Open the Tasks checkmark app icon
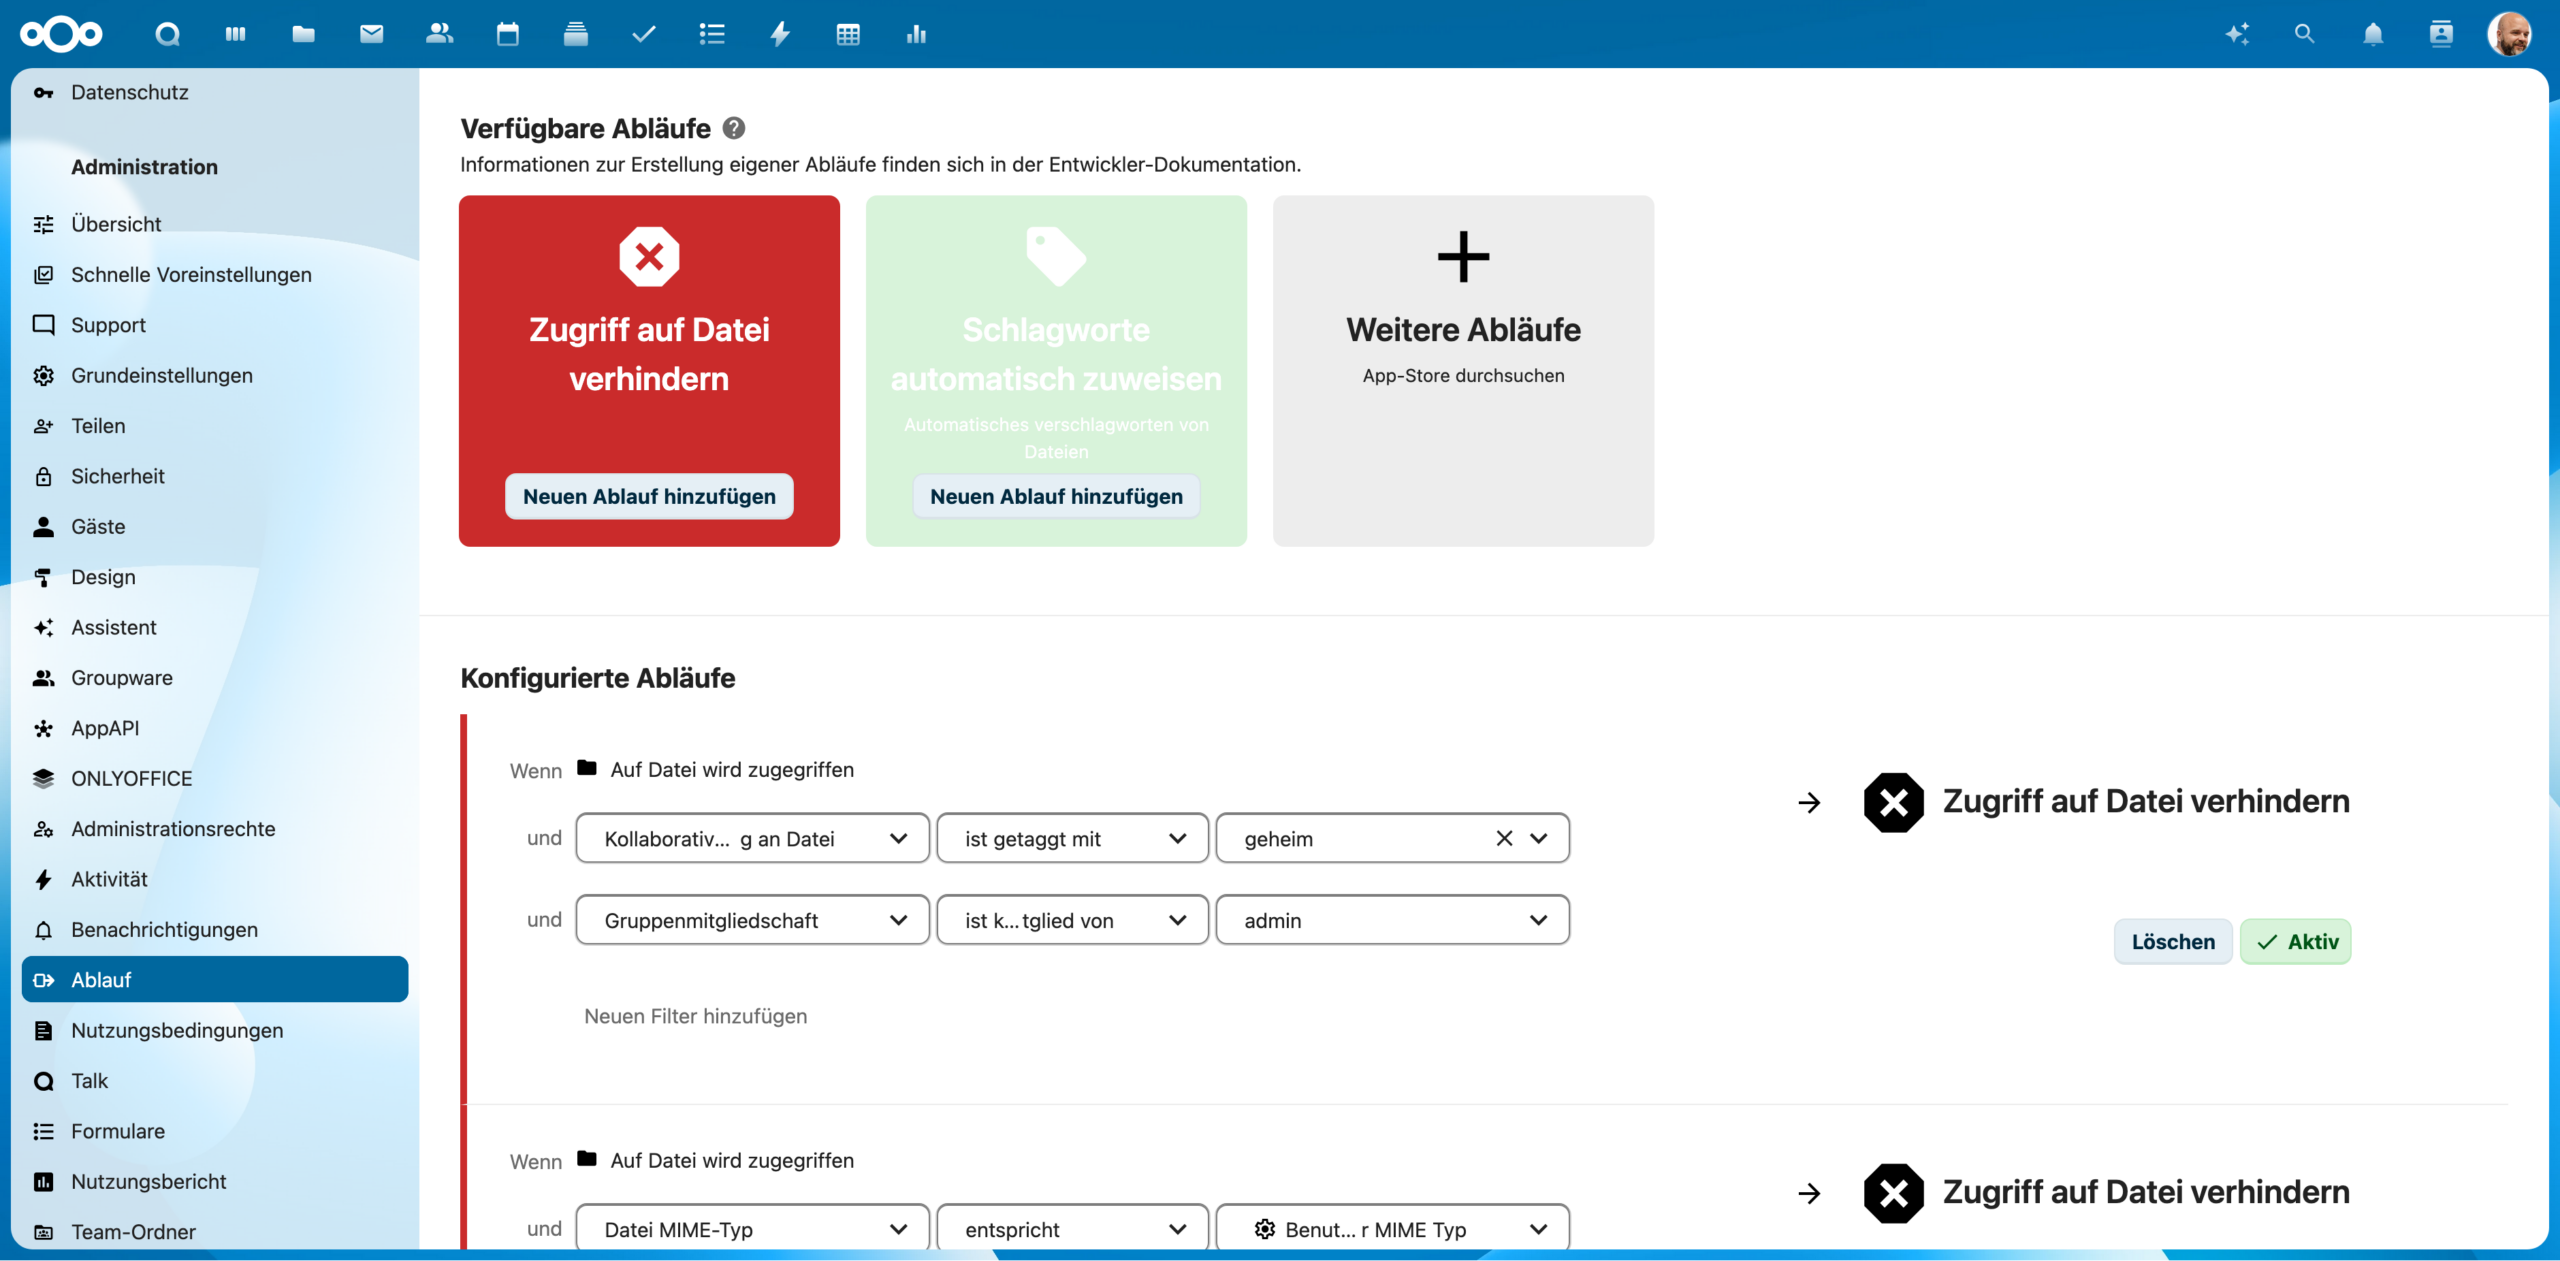The height and width of the screenshot is (1261, 2560). [x=643, y=34]
